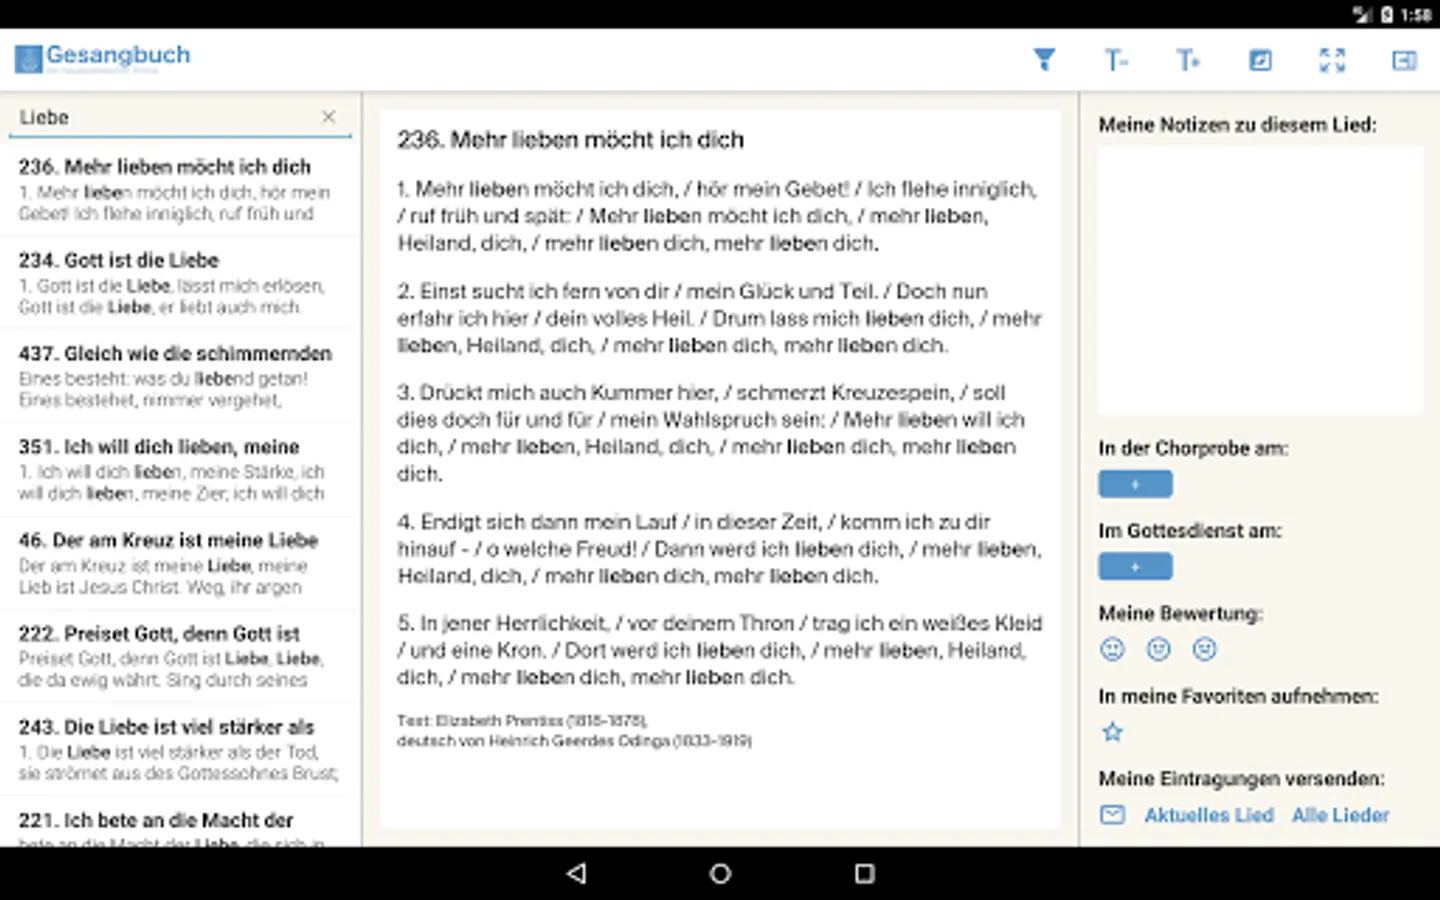Rate song with the sad smiley
This screenshot has height=900, width=1440.
(1205, 649)
